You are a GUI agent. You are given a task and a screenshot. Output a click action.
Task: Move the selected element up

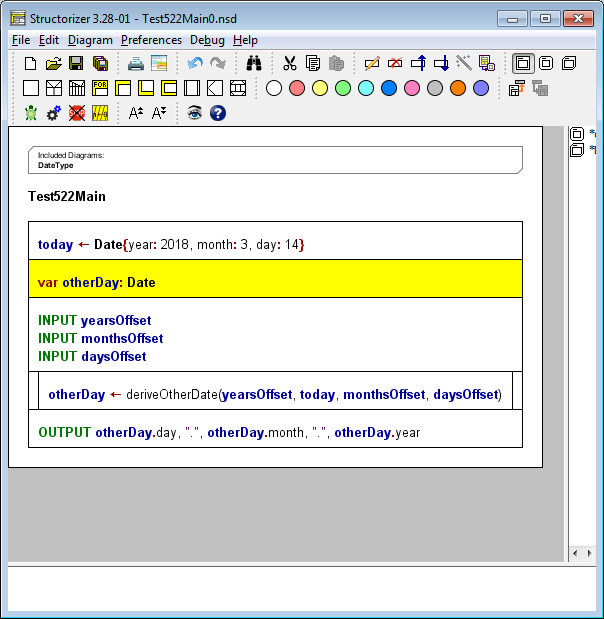point(418,64)
